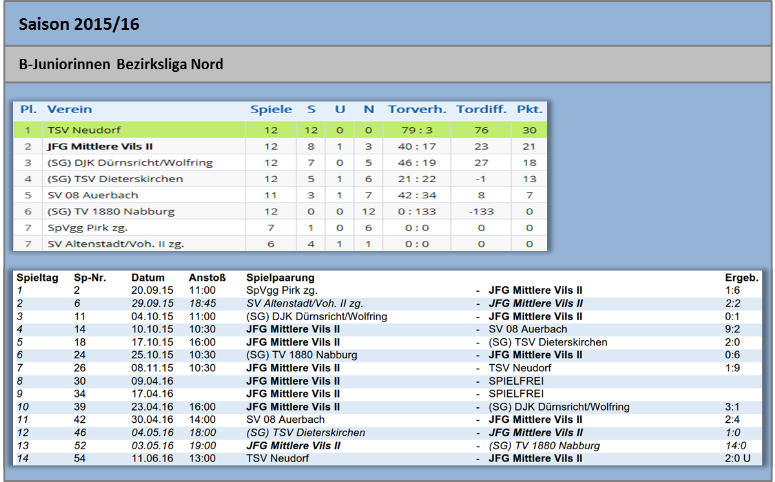Click date '20.09.15' in fixtures

coord(152,291)
